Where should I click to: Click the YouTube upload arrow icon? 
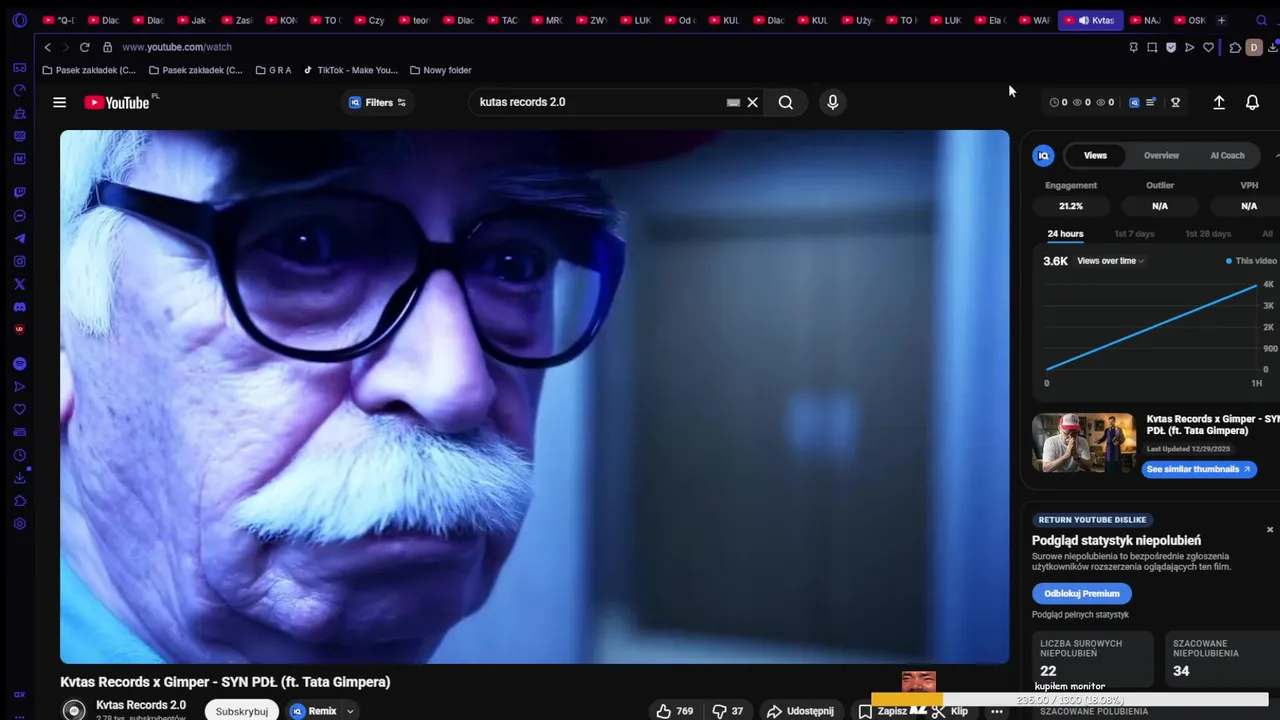(1219, 102)
